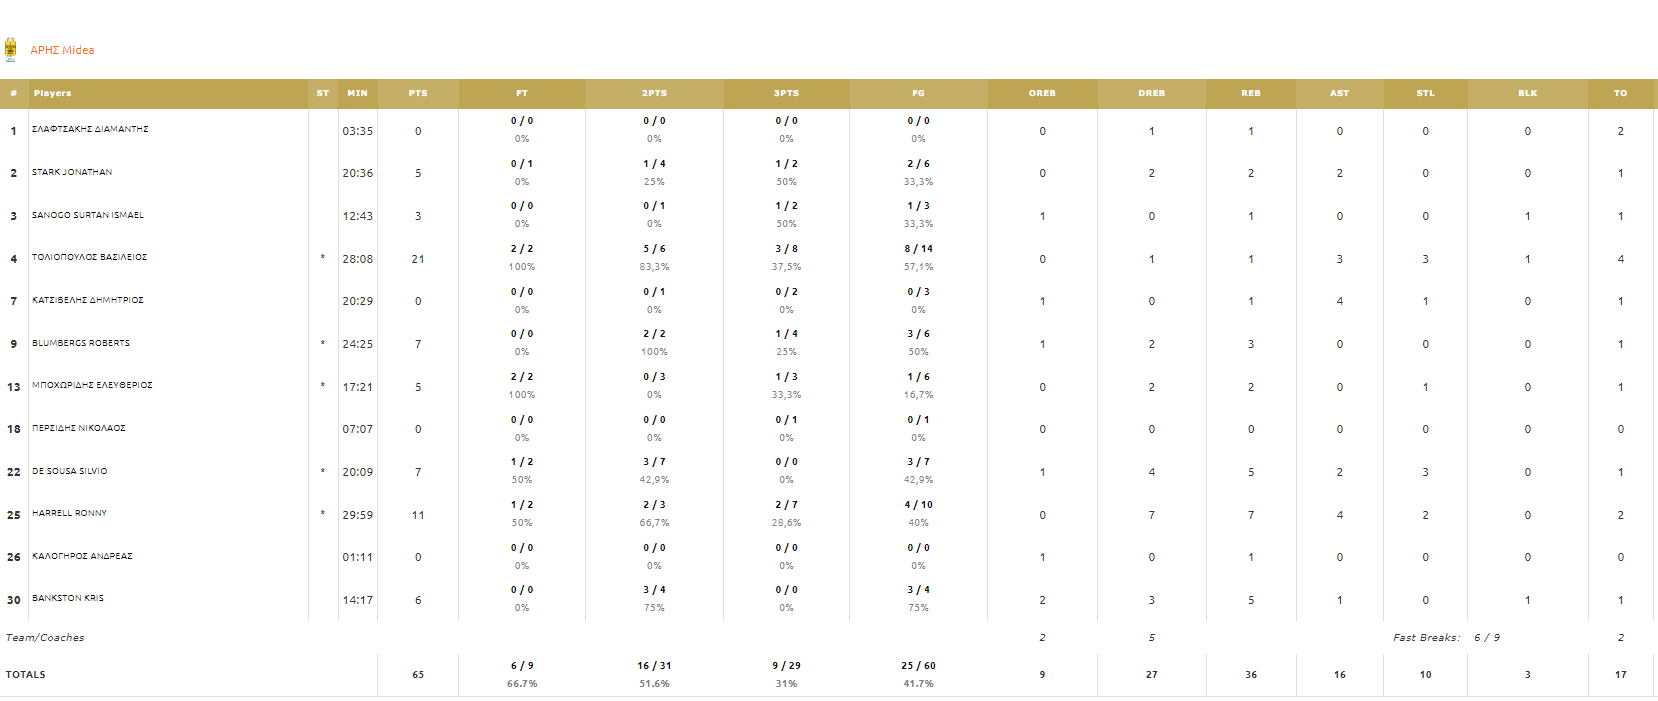
Task: Open player BLUMBERGS ROBERTS
Action: click(x=81, y=343)
